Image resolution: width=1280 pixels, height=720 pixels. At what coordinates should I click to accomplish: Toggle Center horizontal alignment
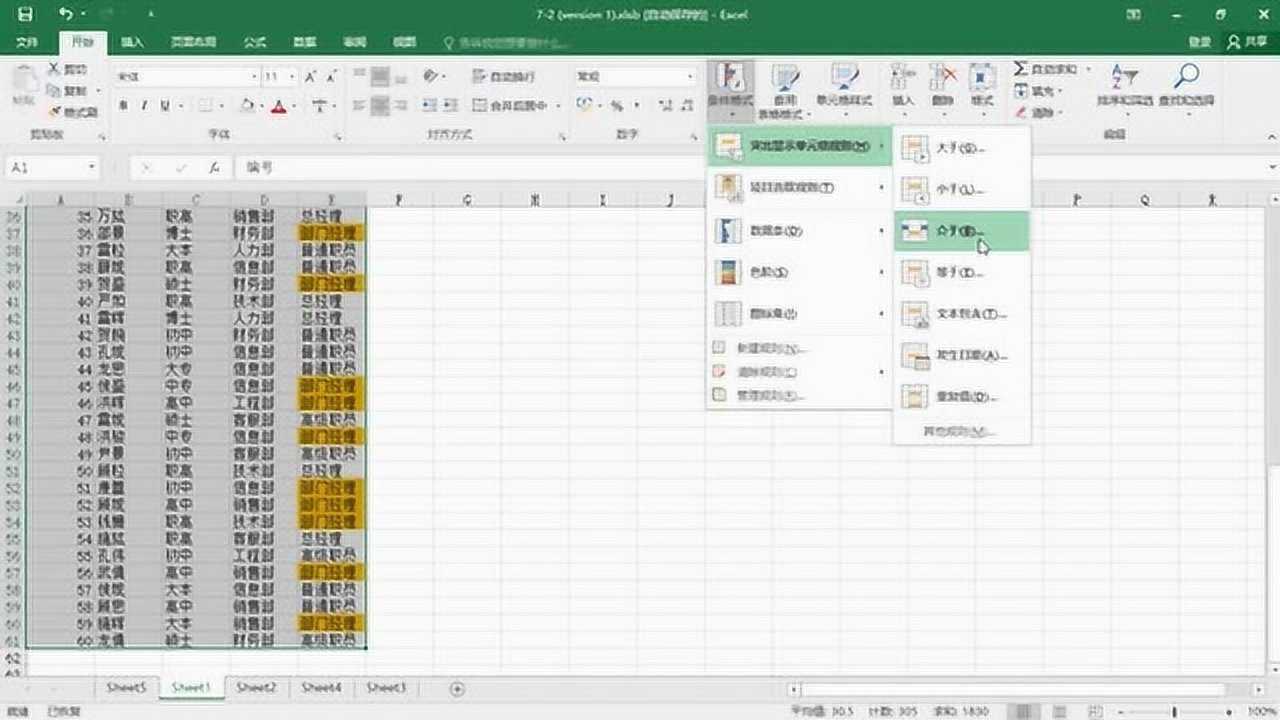(x=380, y=105)
